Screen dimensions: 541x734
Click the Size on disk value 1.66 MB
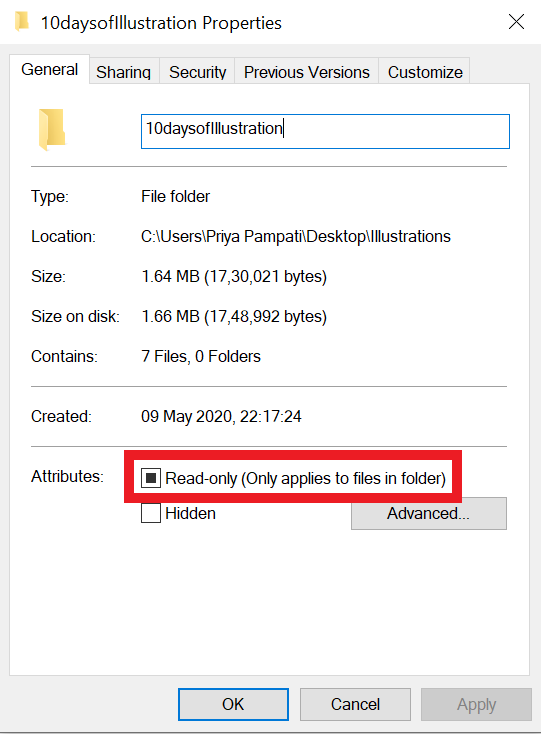234,316
